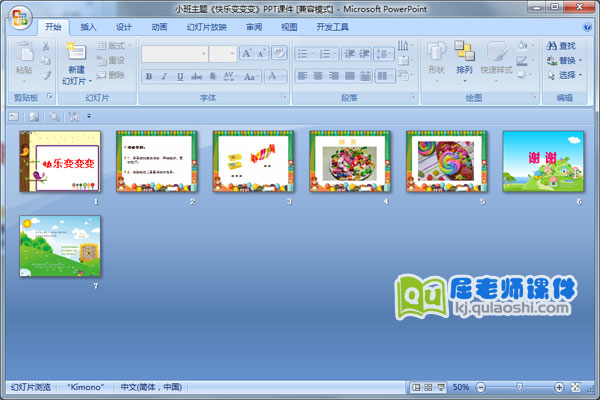
Task: Start slide show from status bar icon
Action: [440, 386]
